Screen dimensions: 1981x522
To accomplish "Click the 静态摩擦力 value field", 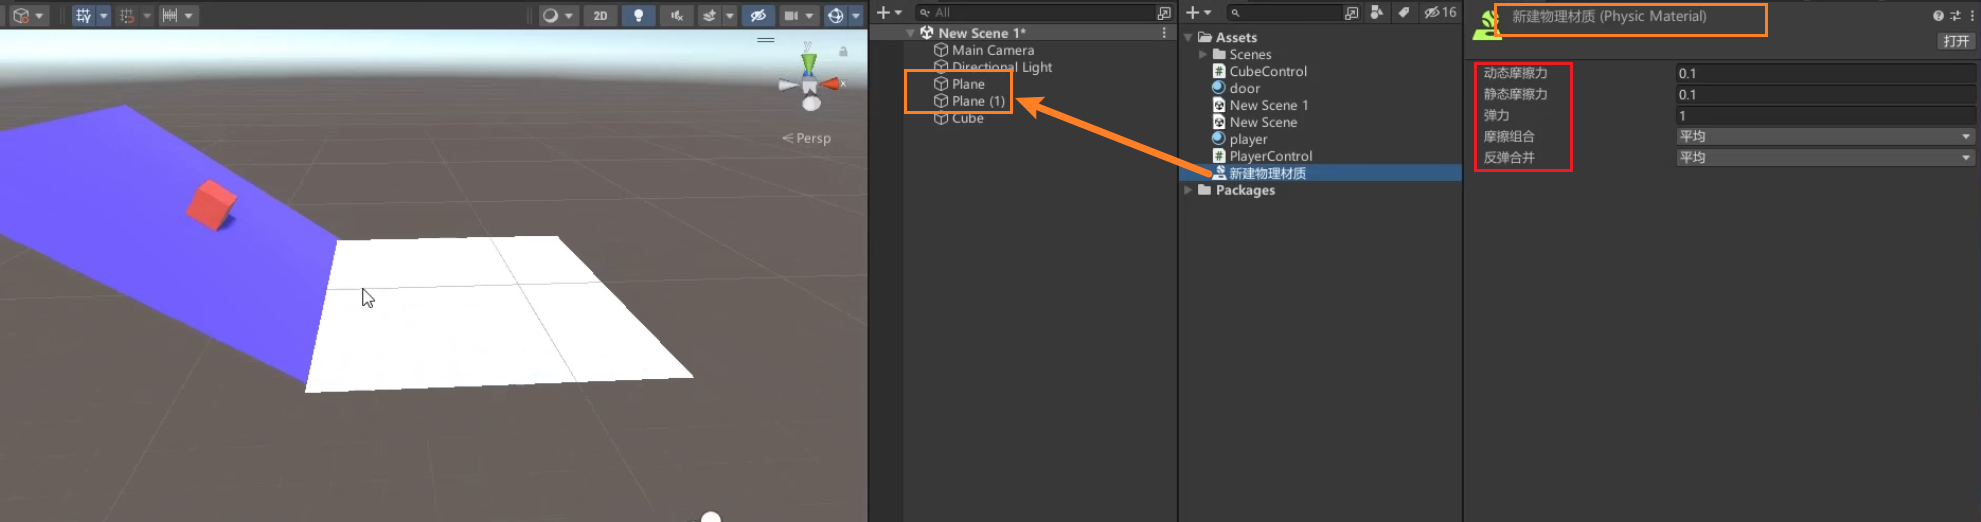I will click(1825, 94).
